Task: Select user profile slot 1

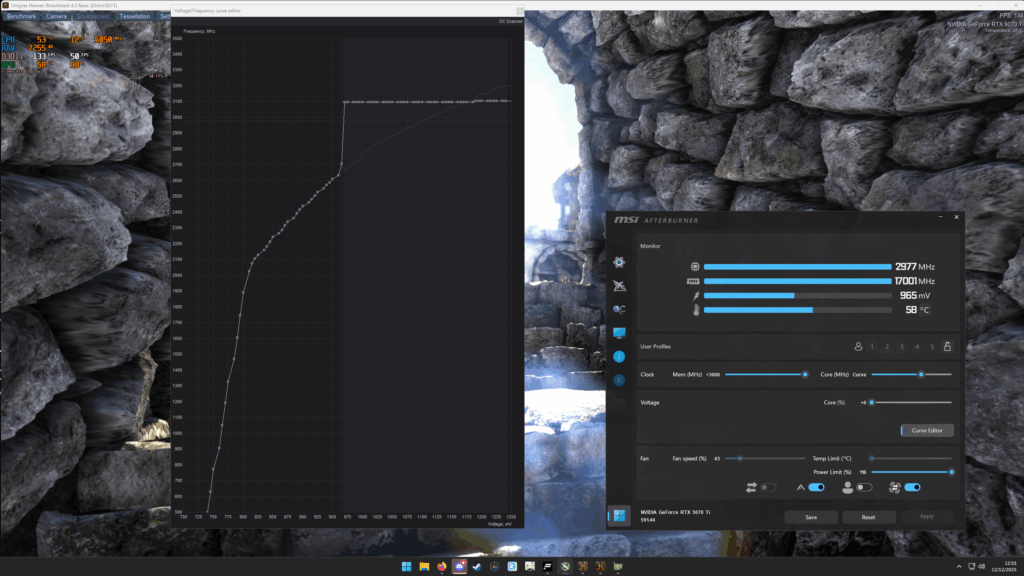Action: (872, 347)
